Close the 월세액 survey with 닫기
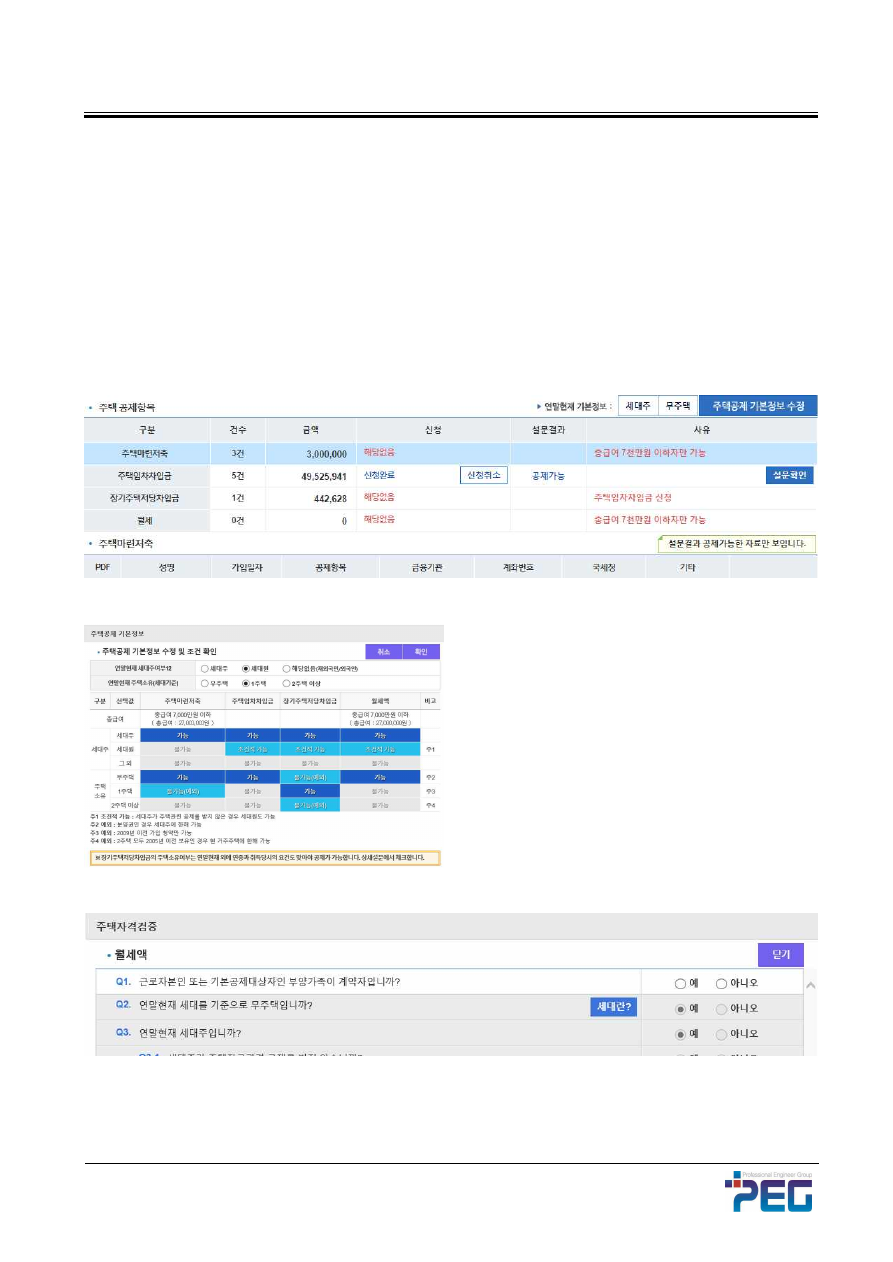 pyautogui.click(x=780, y=955)
